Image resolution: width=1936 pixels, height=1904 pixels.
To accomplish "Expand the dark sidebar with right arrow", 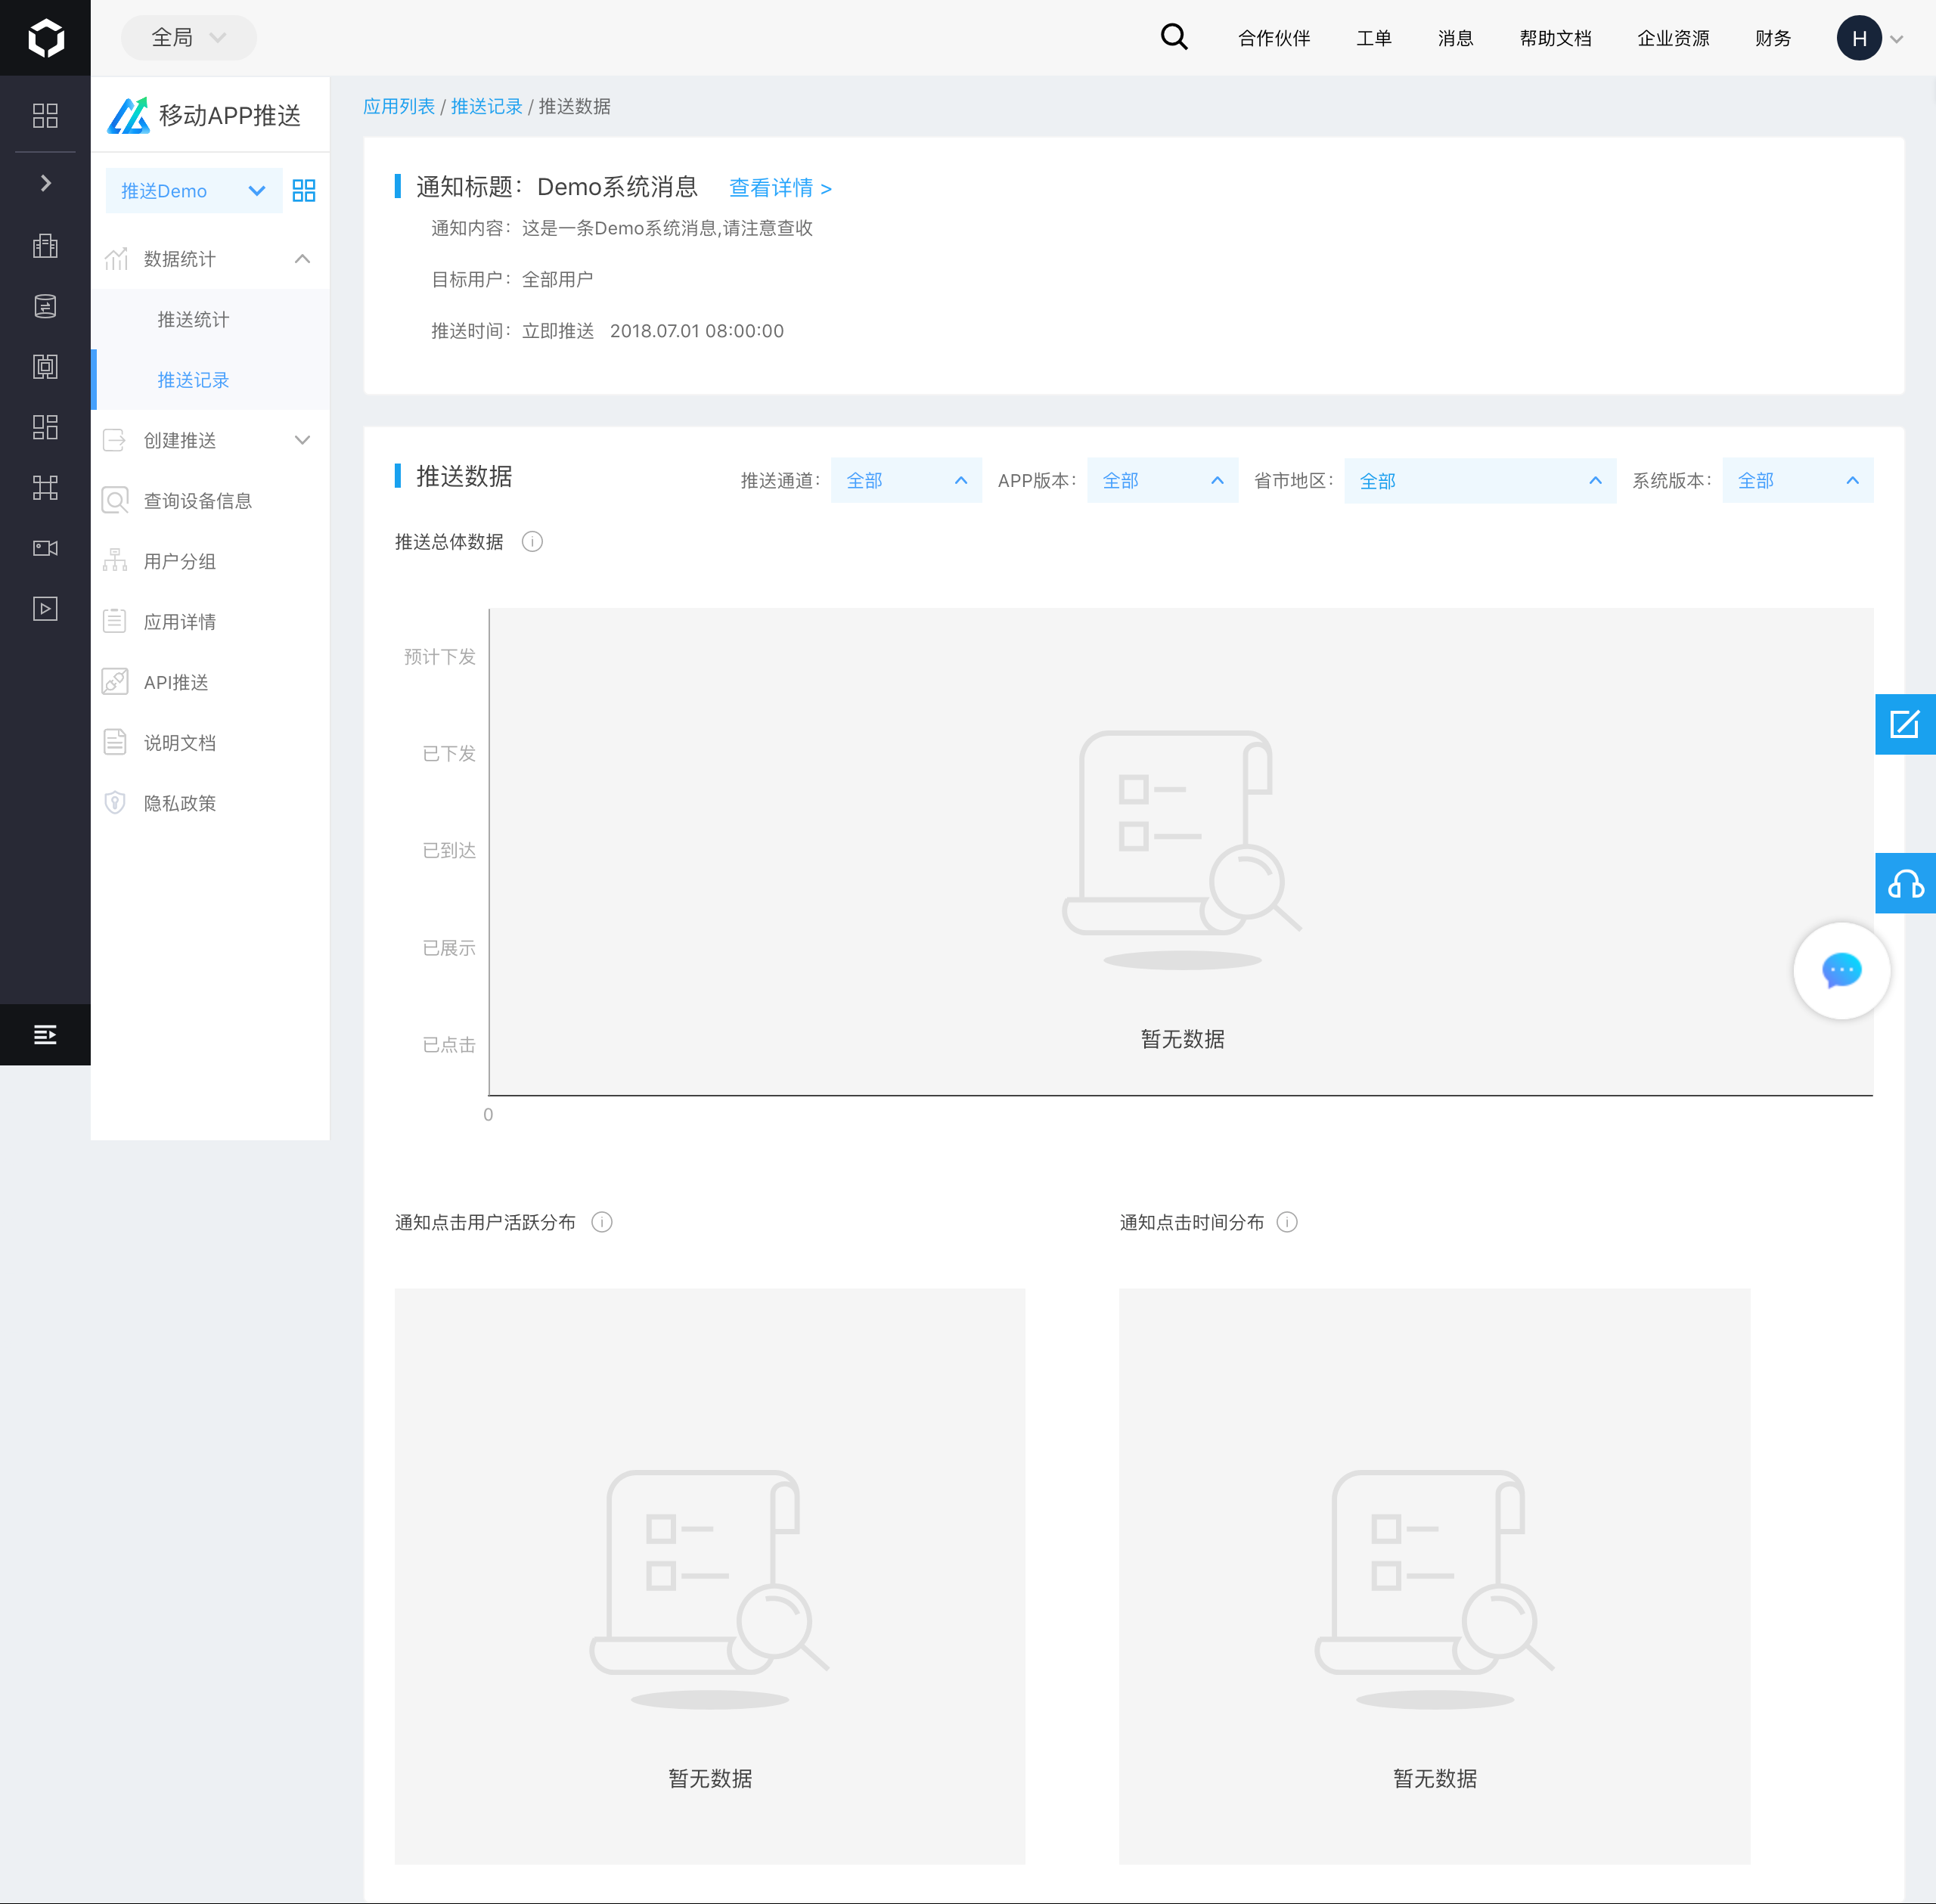I will (x=45, y=183).
